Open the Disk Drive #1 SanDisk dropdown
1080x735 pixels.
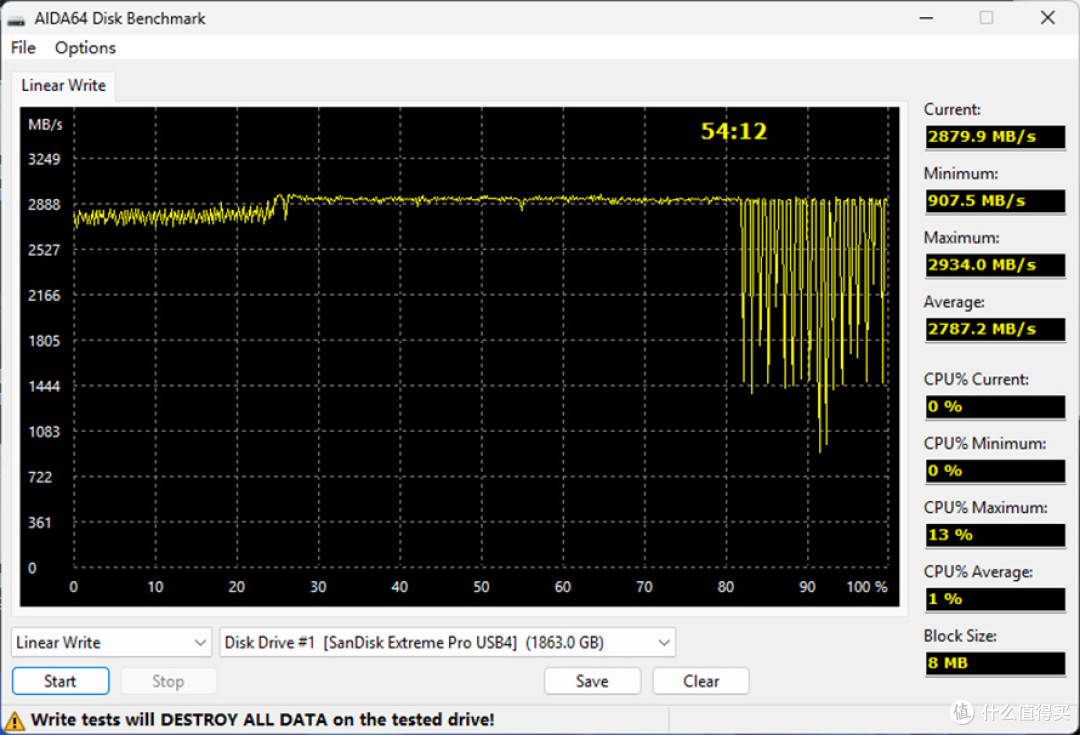pos(447,643)
